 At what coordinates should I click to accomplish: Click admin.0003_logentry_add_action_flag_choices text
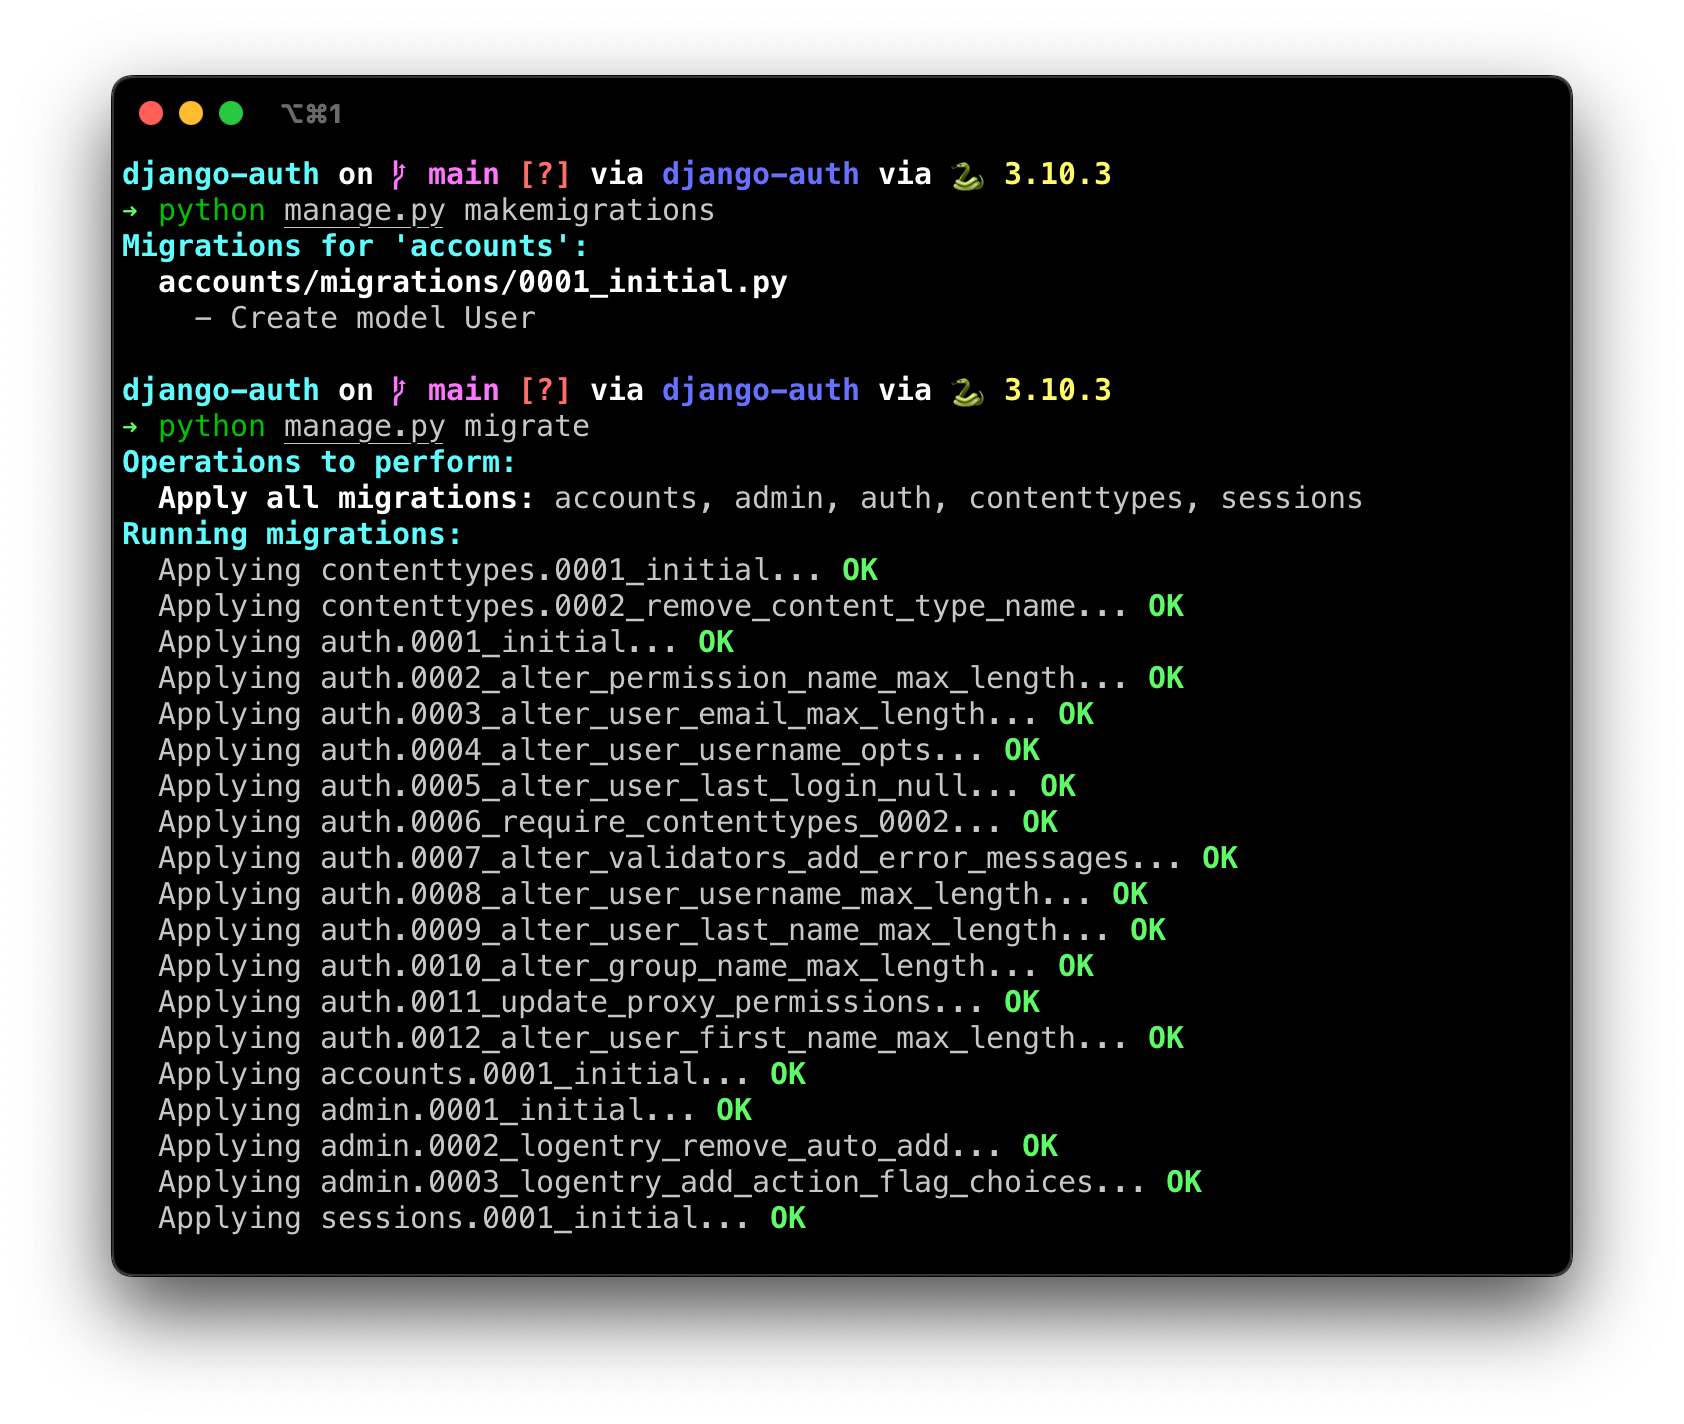pyautogui.click(x=733, y=1183)
